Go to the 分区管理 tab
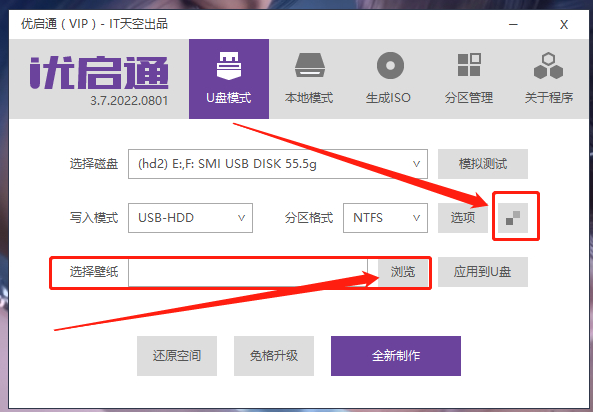Viewport: 593px width, 412px height. pos(469,79)
